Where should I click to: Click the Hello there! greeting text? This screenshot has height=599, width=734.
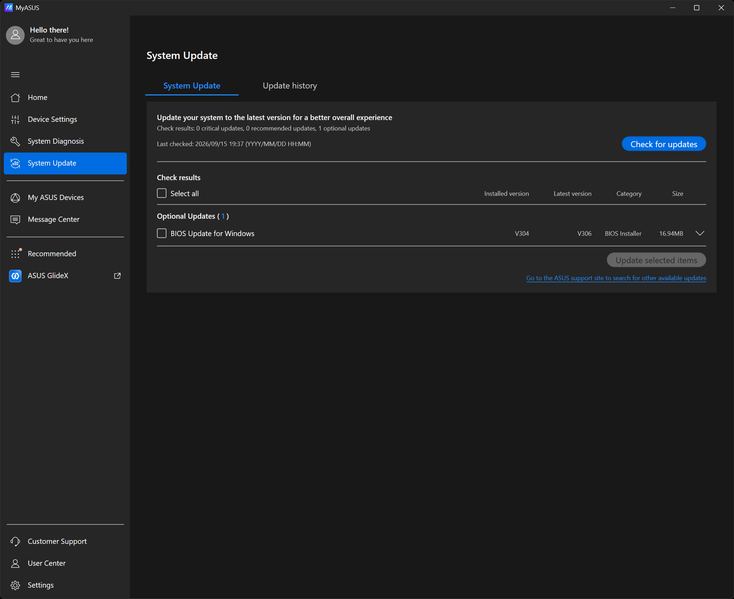49,30
